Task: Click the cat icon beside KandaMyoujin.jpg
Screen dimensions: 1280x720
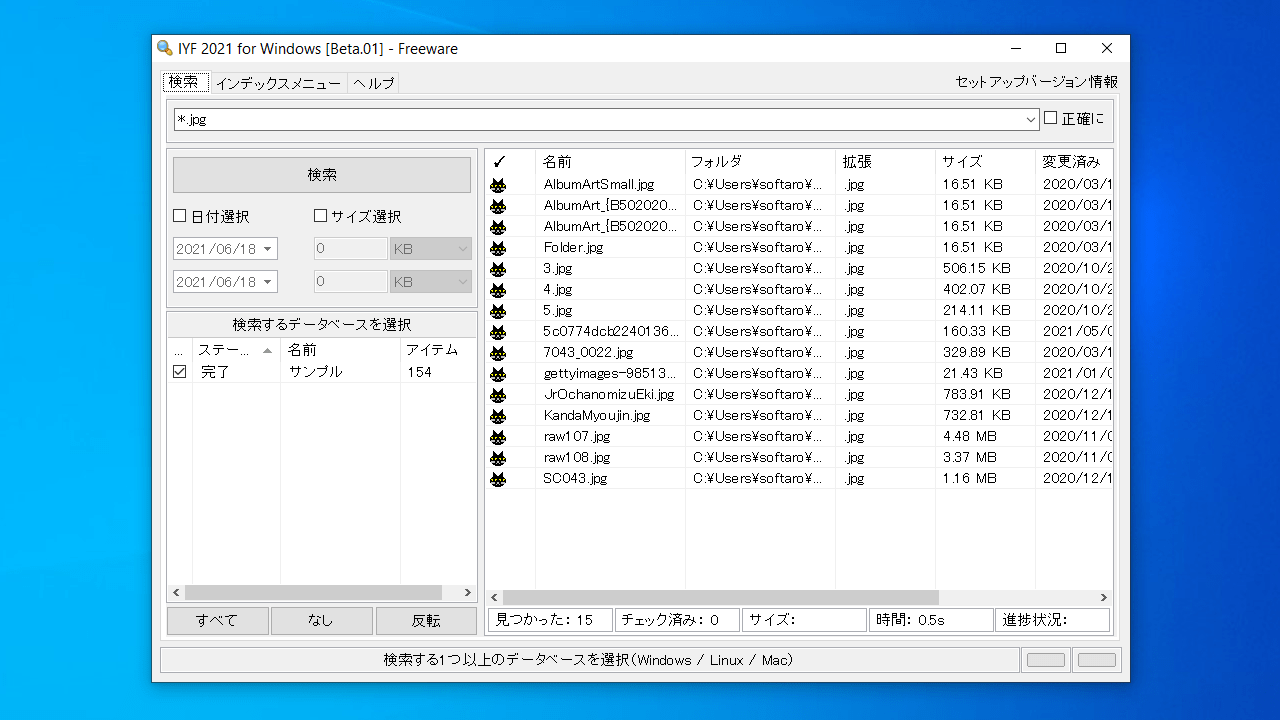Action: pyautogui.click(x=497, y=415)
